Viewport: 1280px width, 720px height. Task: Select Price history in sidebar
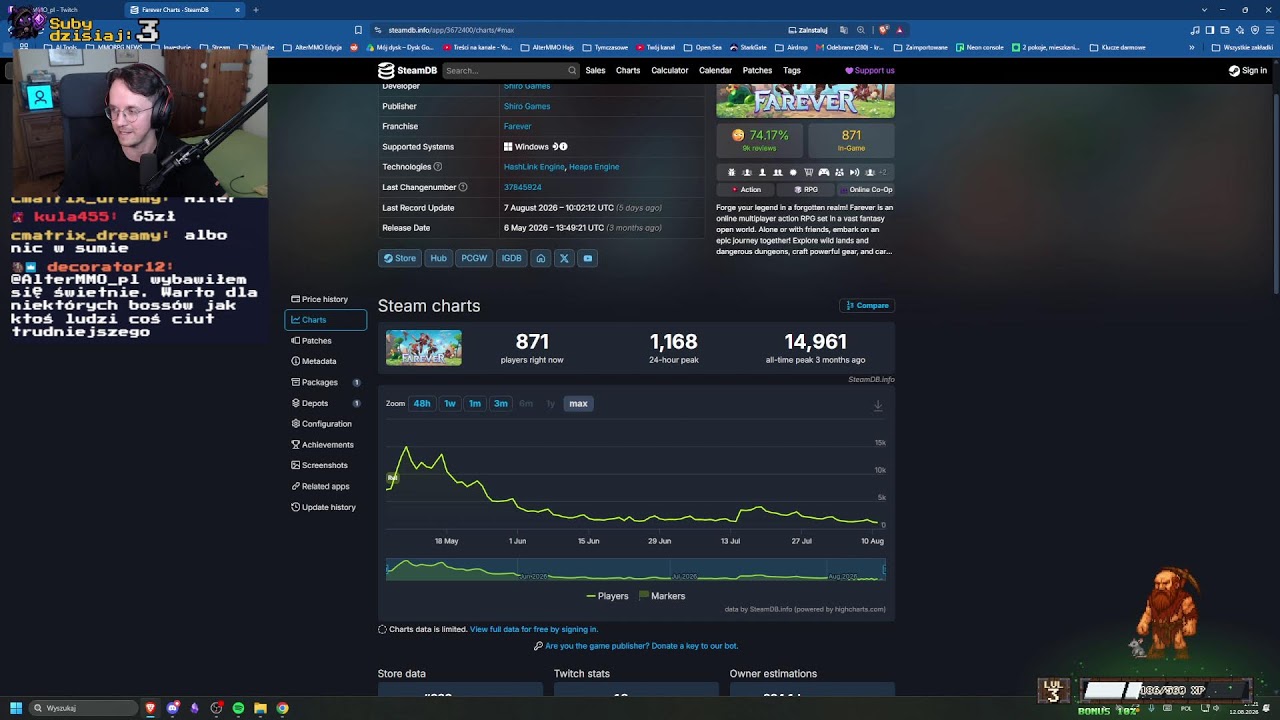point(325,299)
